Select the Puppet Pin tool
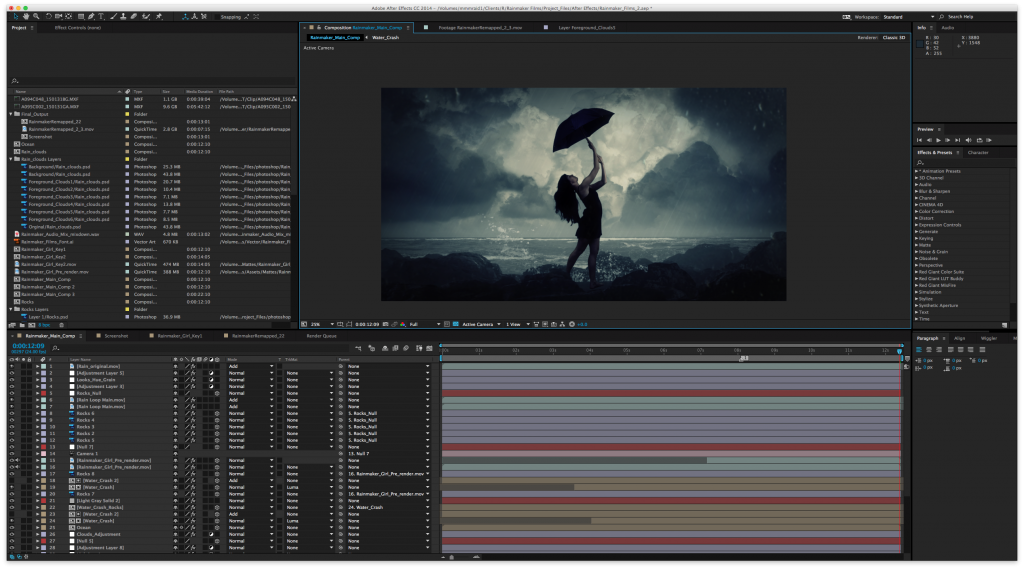 pyautogui.click(x=158, y=16)
